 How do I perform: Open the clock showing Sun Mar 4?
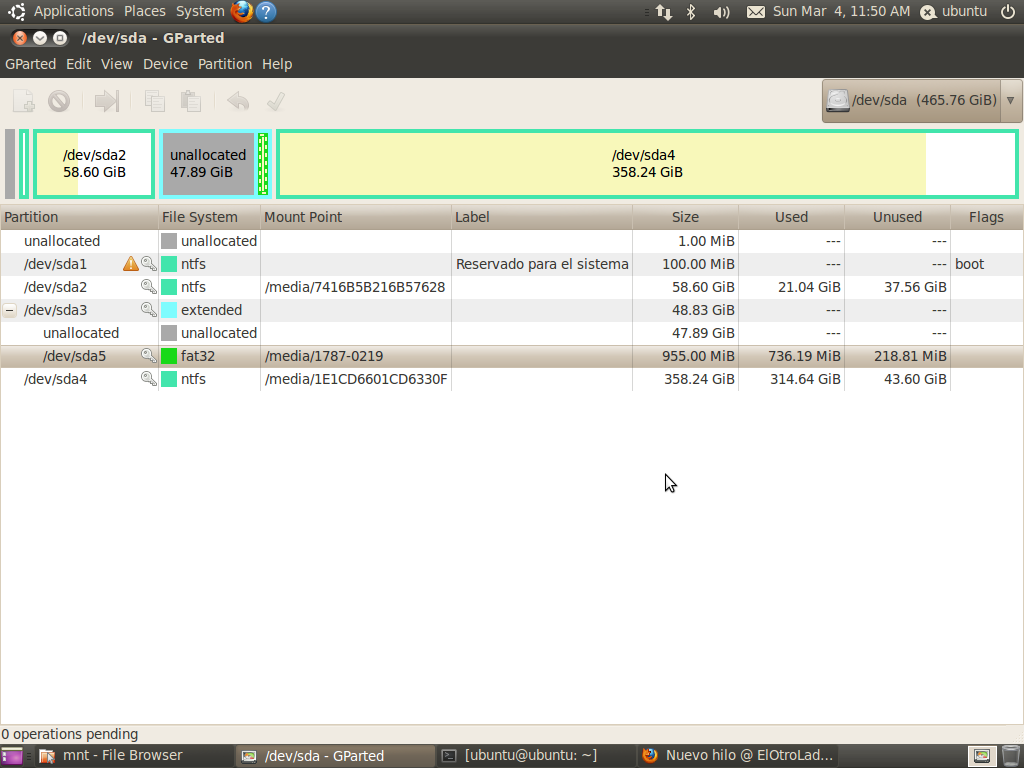[841, 12]
